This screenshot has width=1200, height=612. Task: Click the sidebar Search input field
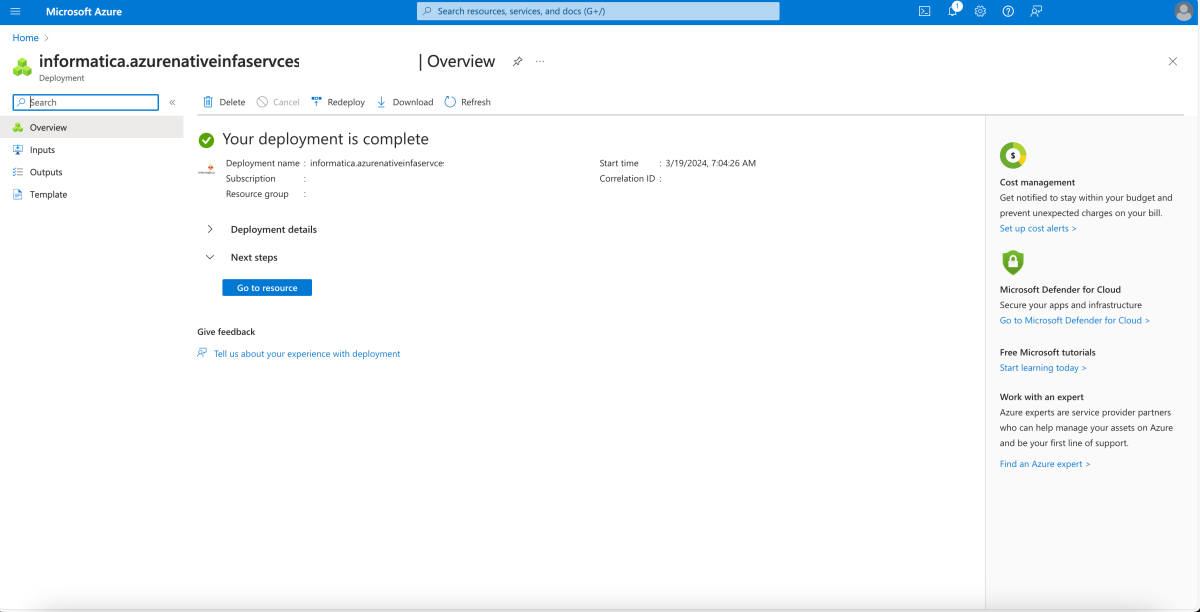(x=85, y=102)
